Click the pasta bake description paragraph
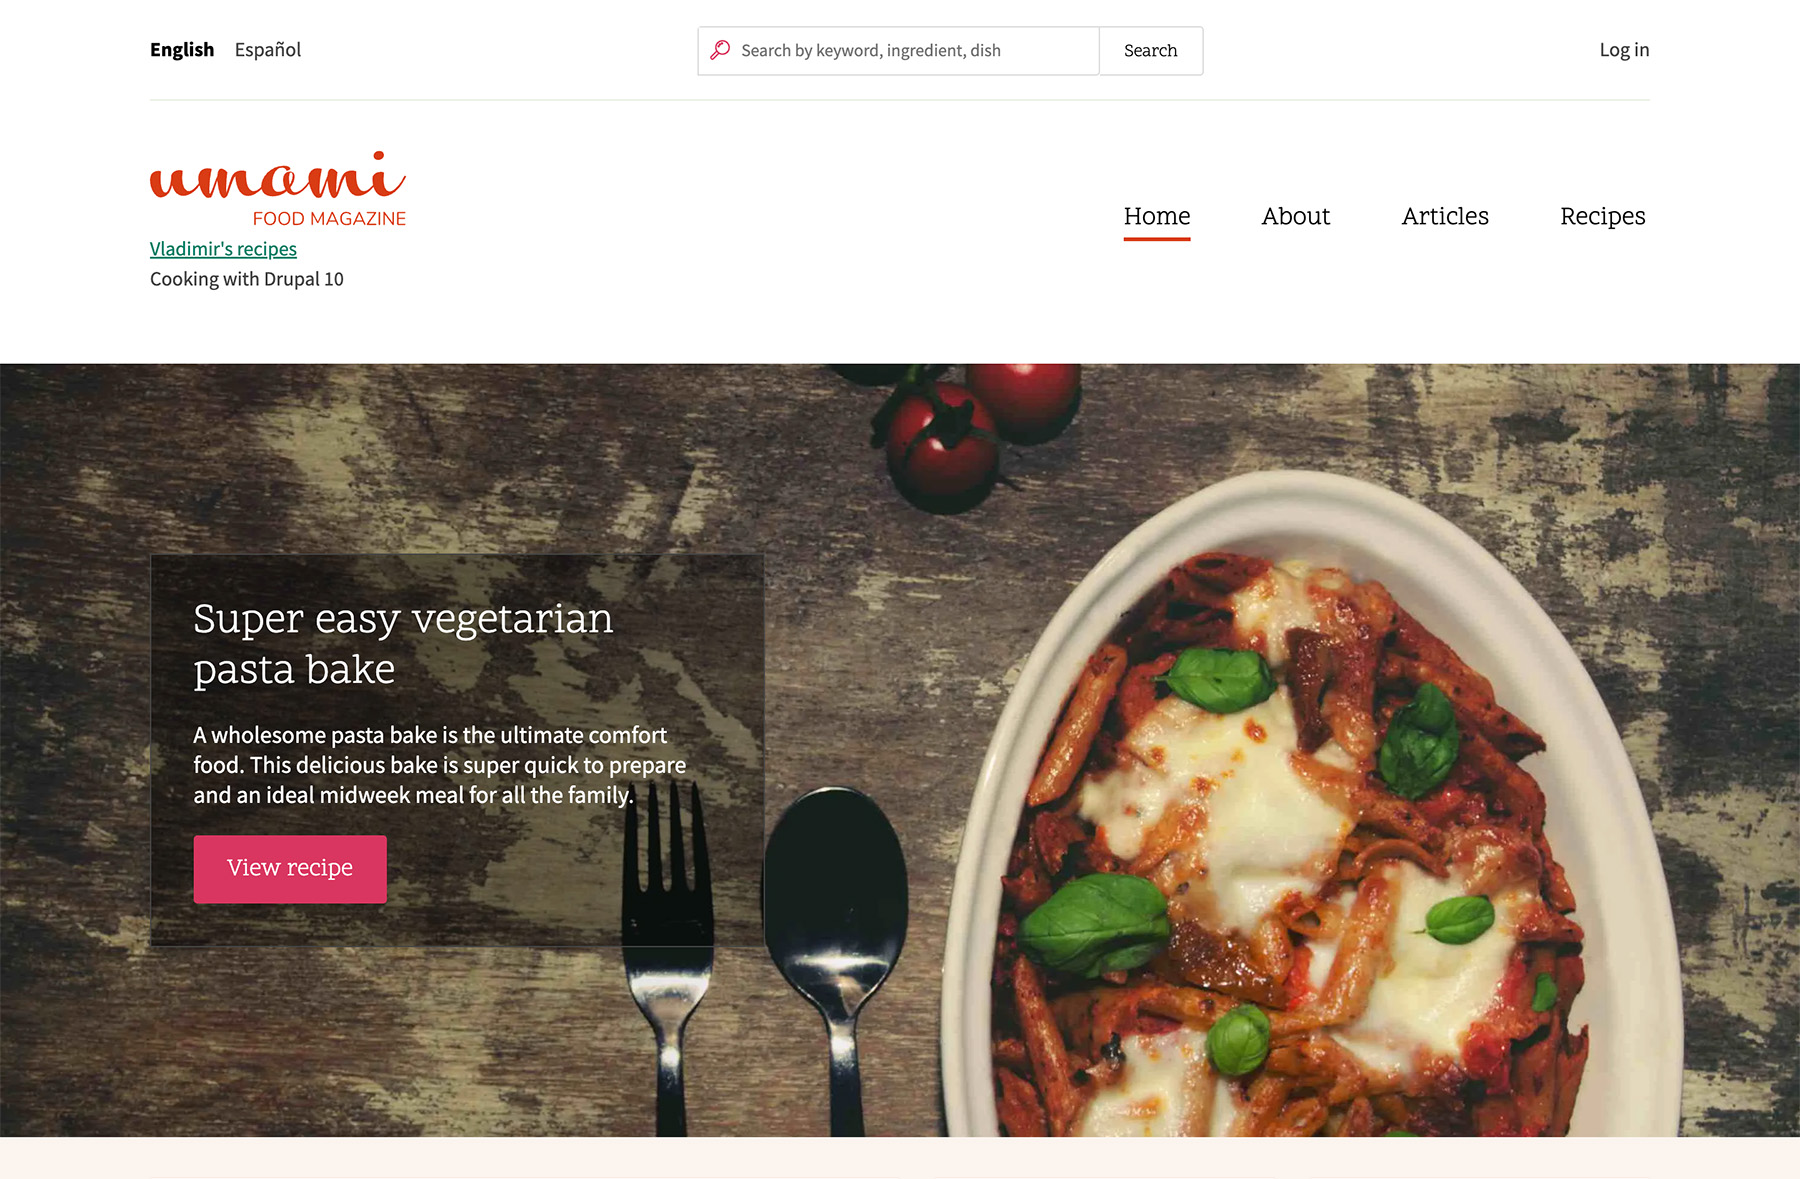The image size is (1800, 1179). (x=440, y=765)
